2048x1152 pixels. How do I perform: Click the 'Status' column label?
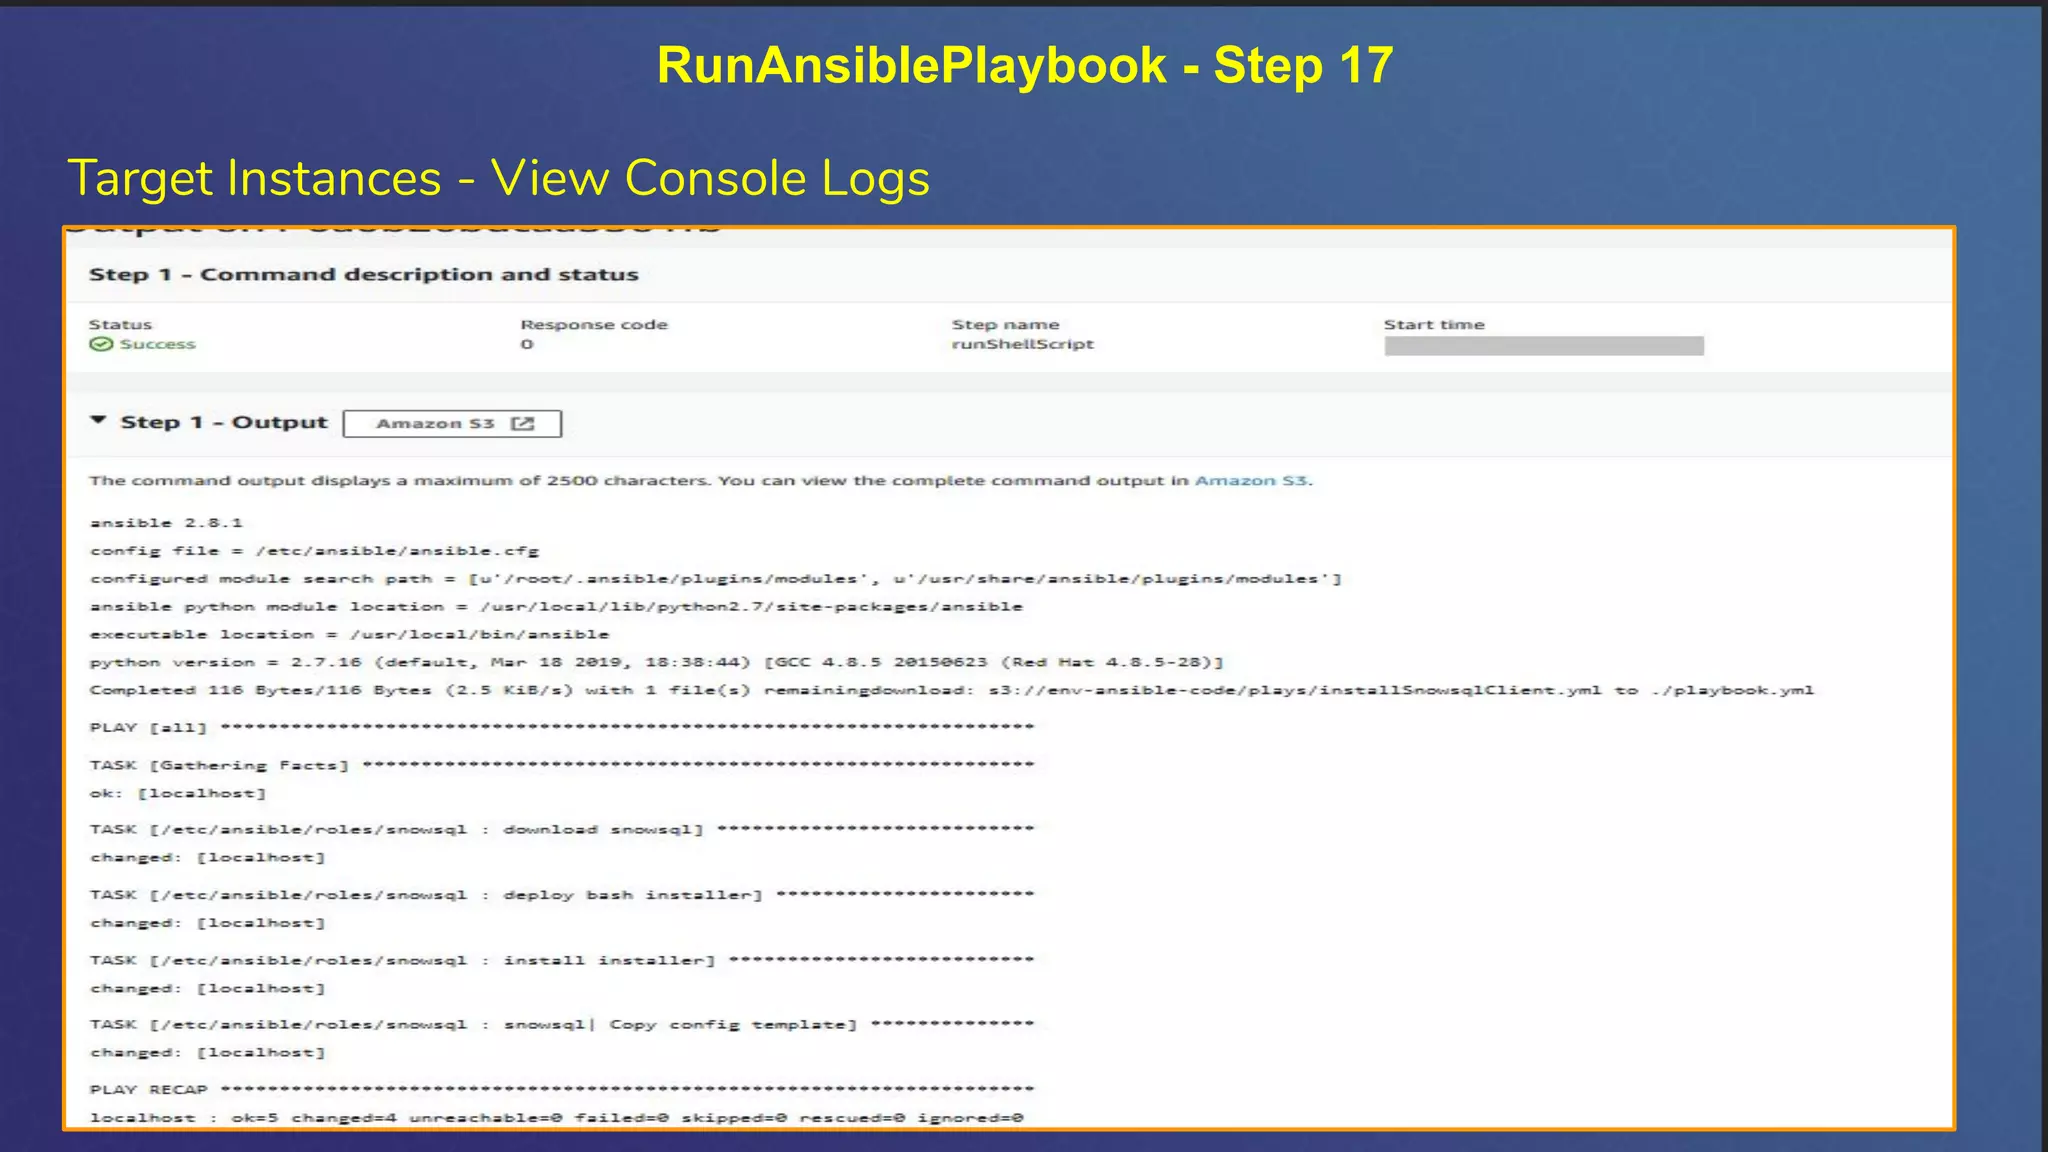coord(120,325)
